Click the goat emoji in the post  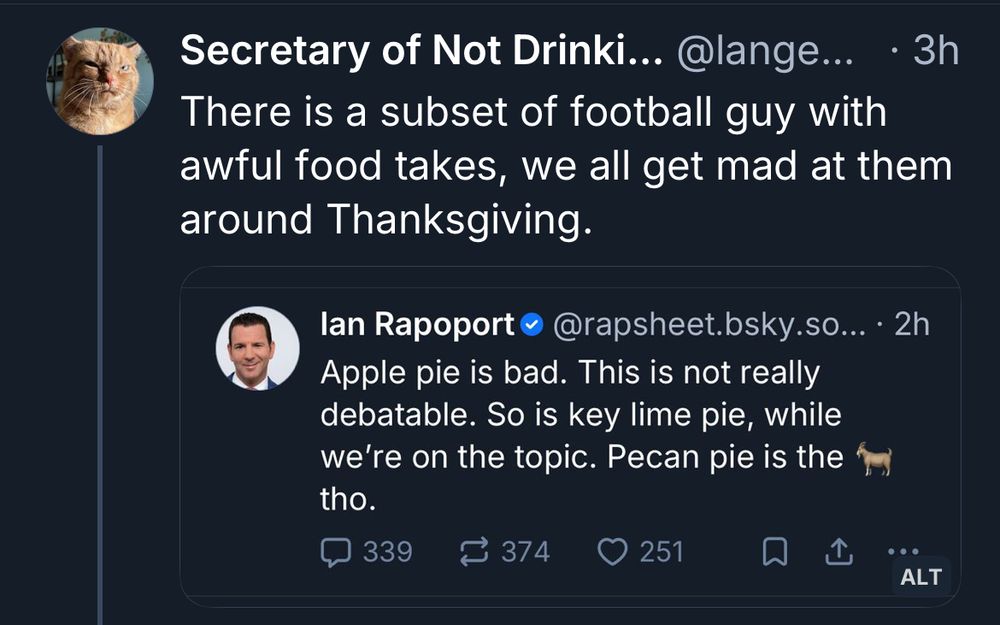pyautogui.click(x=873, y=458)
